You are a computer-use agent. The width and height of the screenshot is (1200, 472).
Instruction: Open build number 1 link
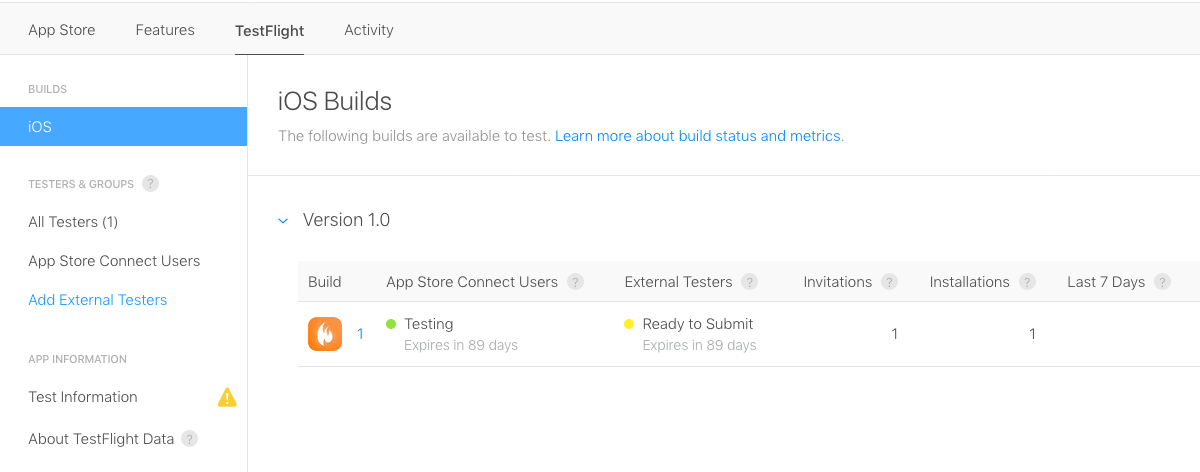pos(360,334)
